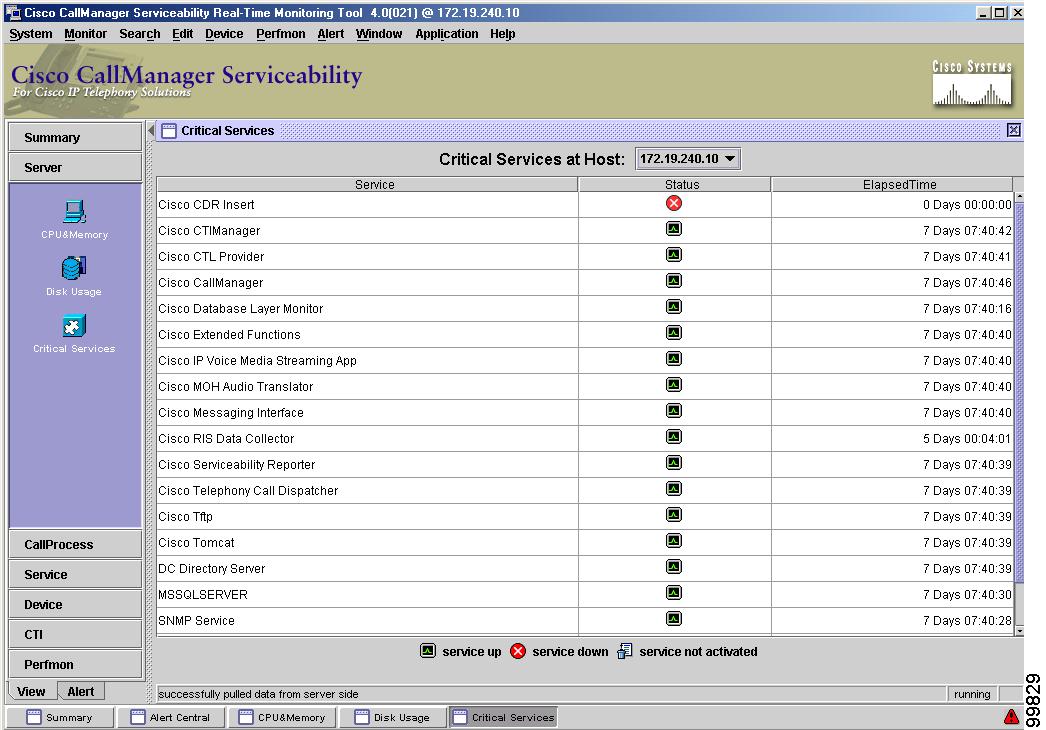Expand the CTI sidebar section
The image size is (1046, 730).
click(x=75, y=634)
